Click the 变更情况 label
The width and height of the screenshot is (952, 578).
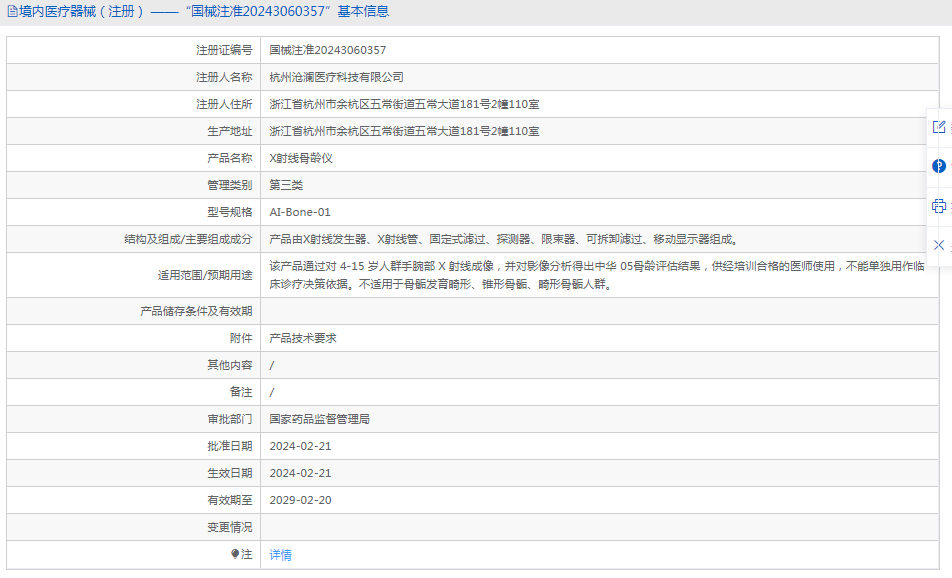(230, 527)
